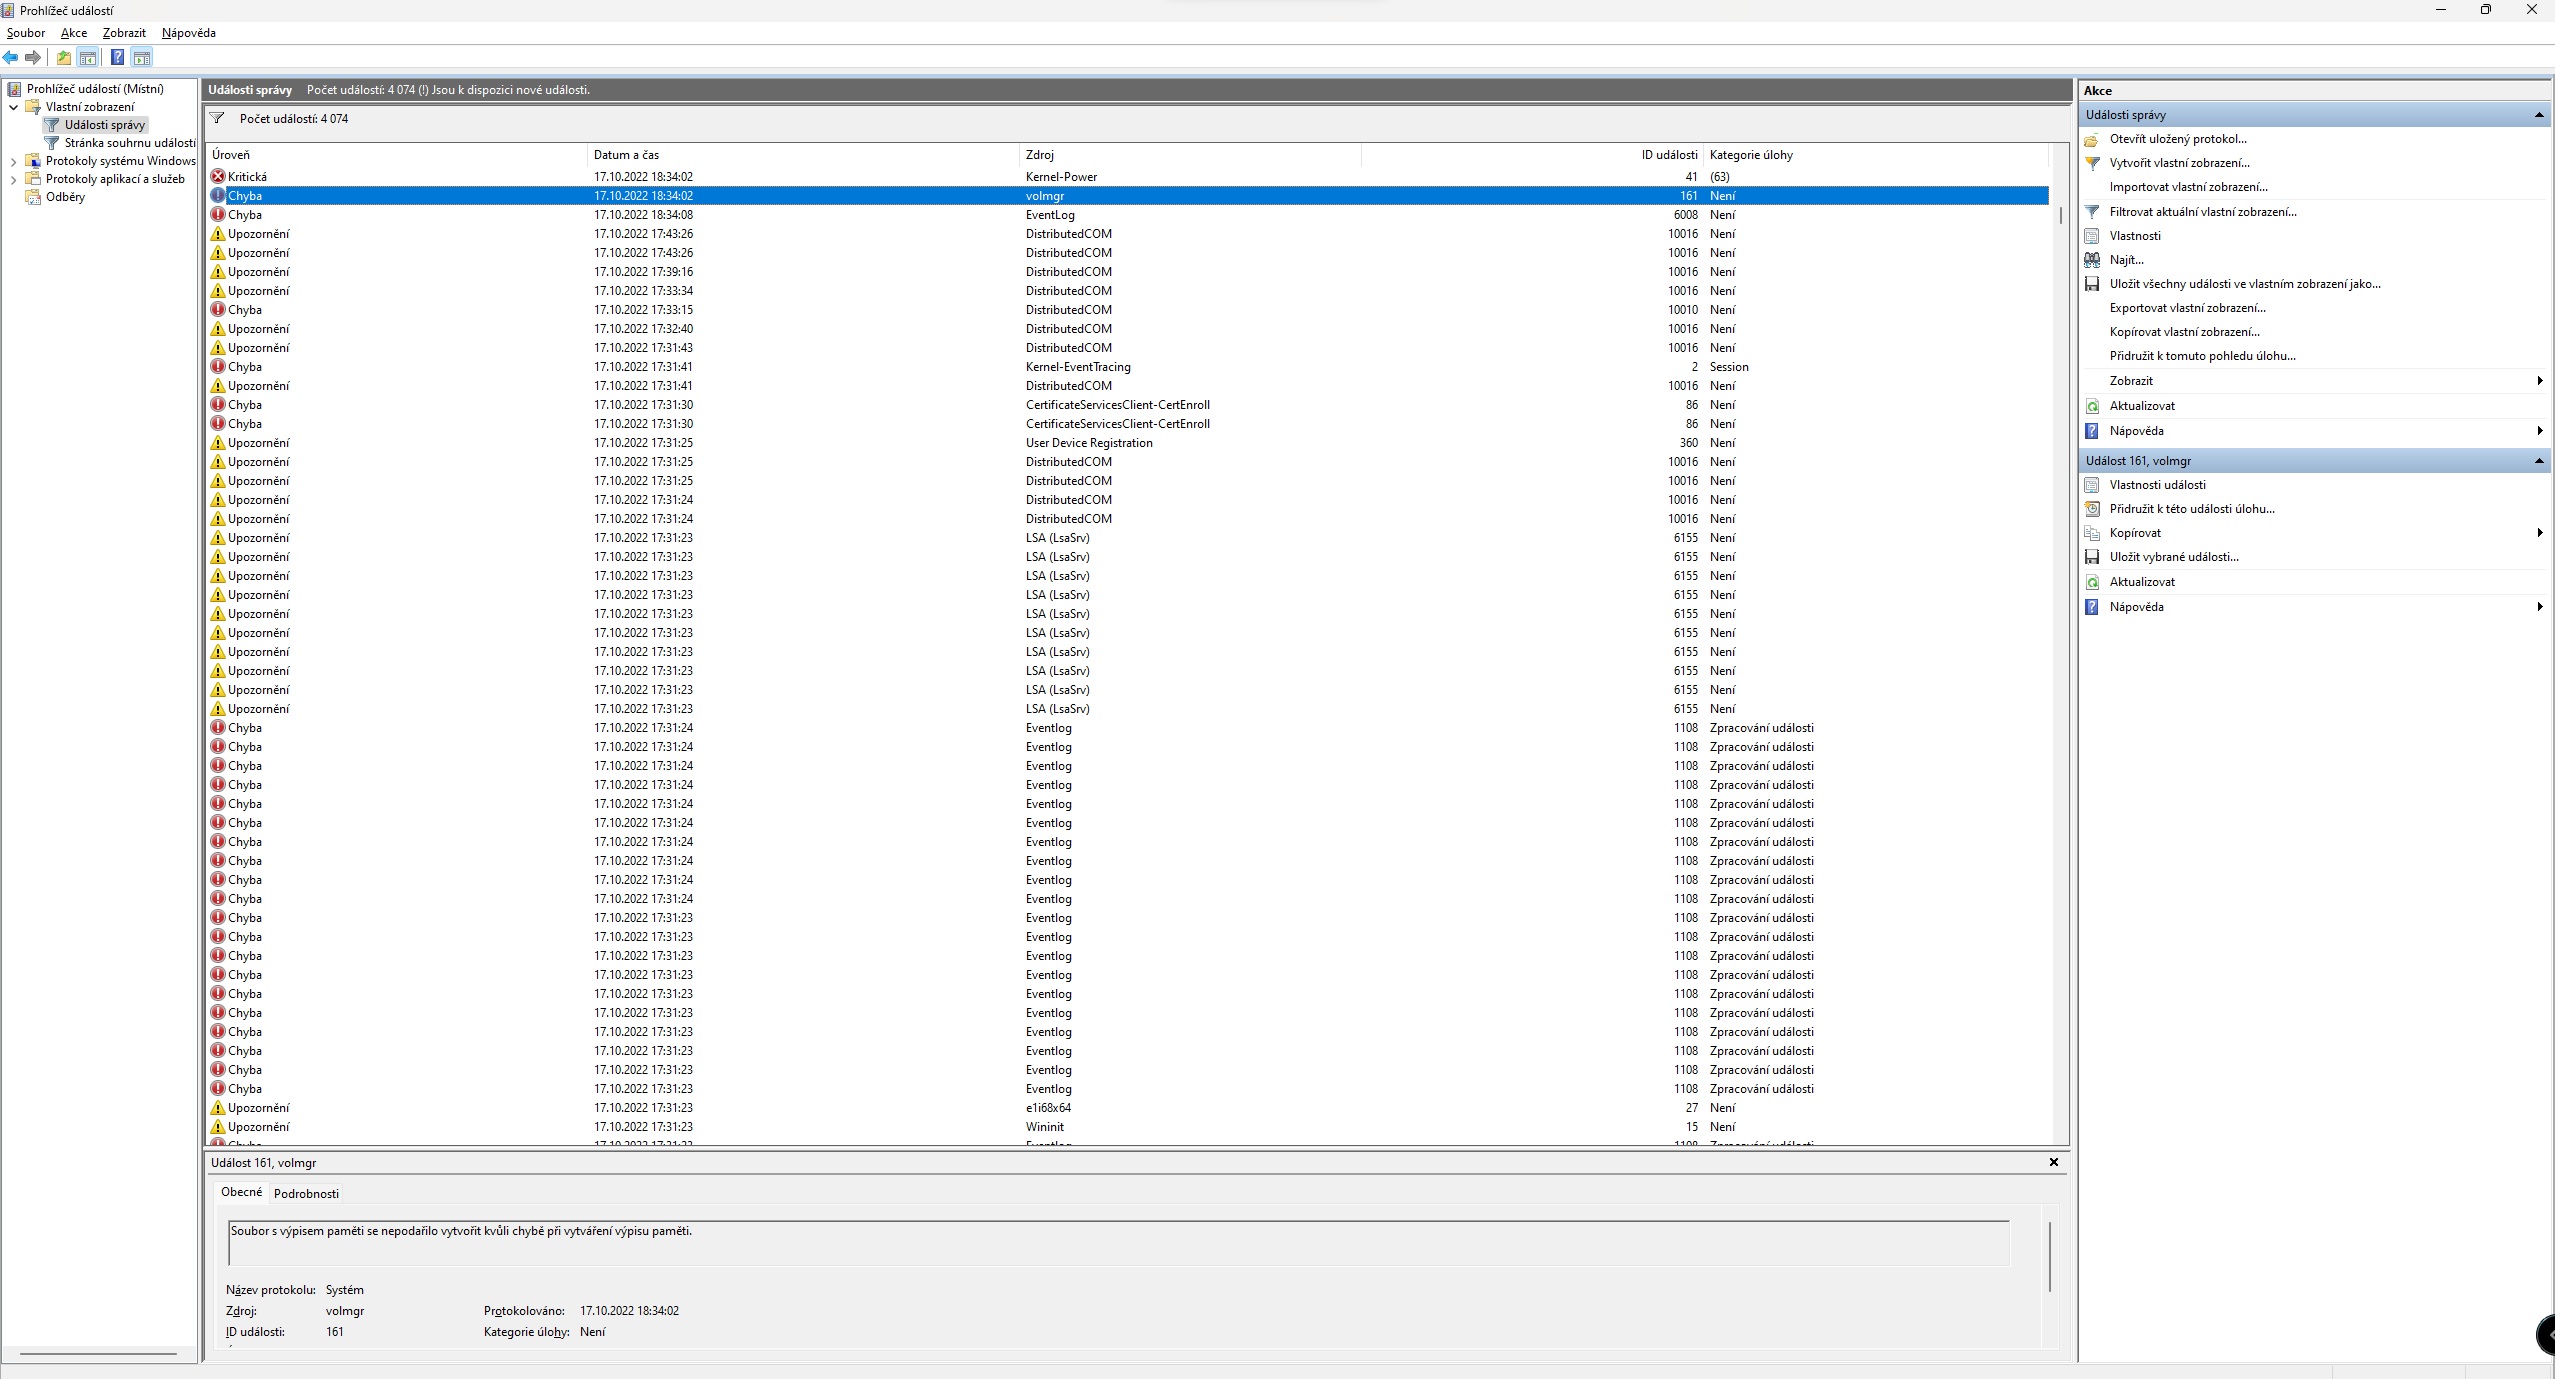Viewport: 2555px width, 1379px height.
Task: Collapse the Událost 161, volmgr actions section
Action: pos(2538,461)
